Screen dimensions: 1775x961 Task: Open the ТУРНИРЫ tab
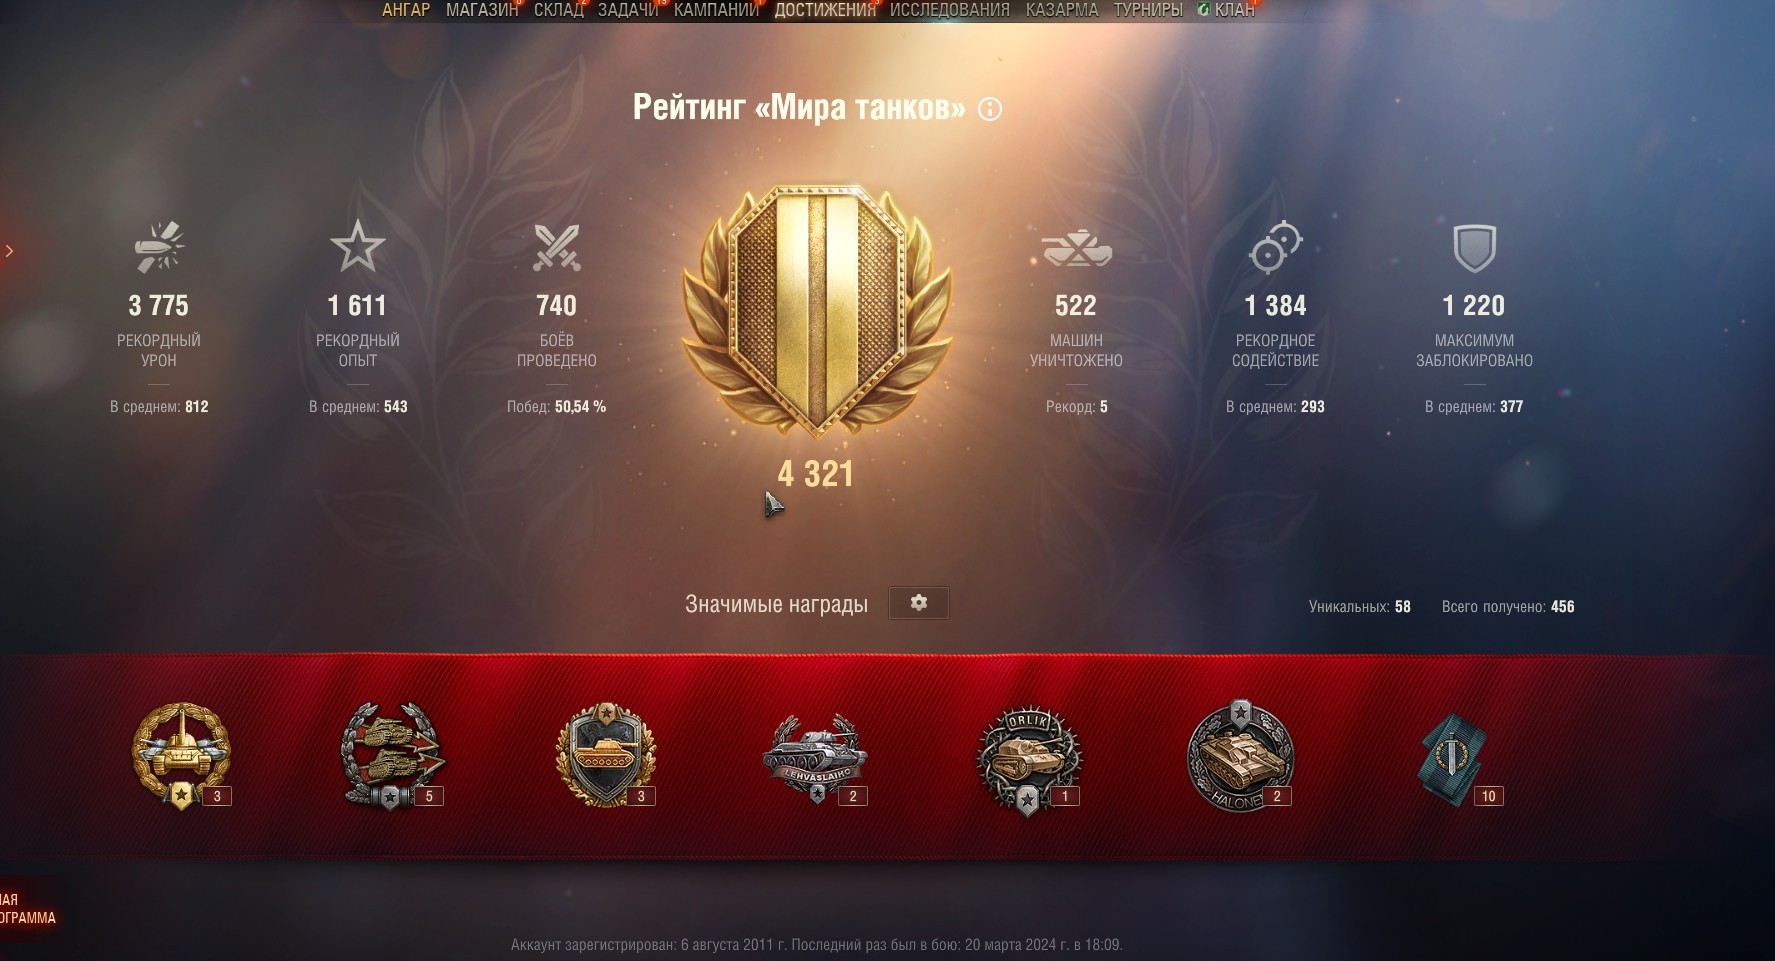[1148, 10]
